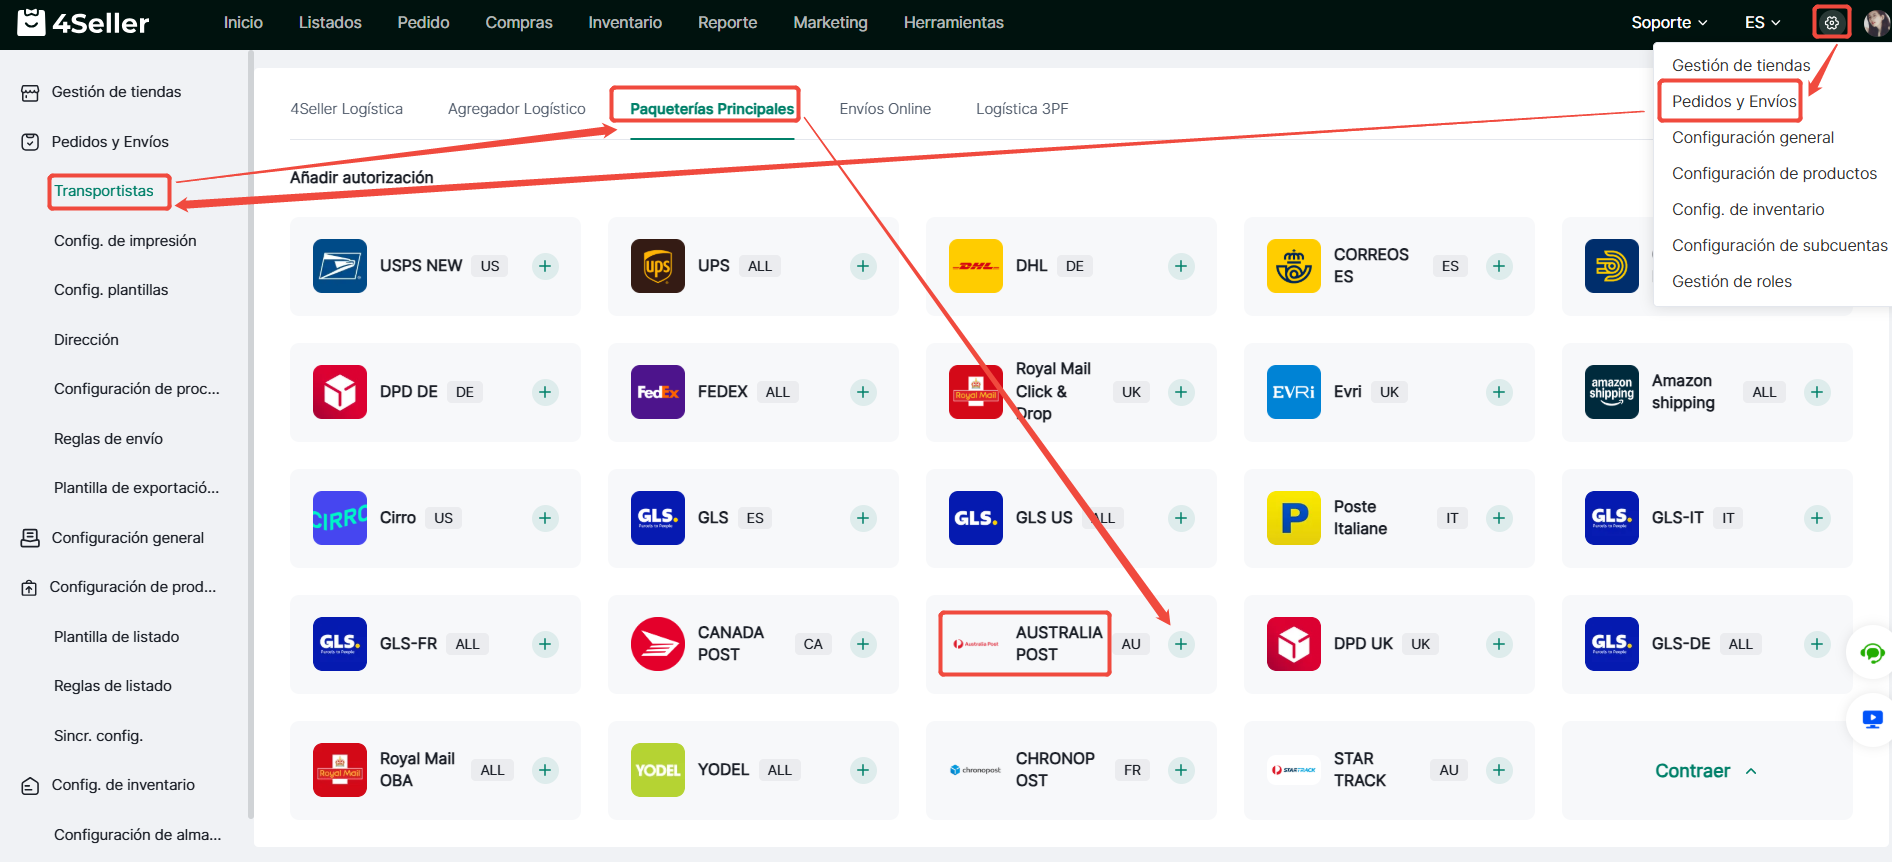Select Pedidos y Envíos in settings dropdown

(x=1734, y=101)
